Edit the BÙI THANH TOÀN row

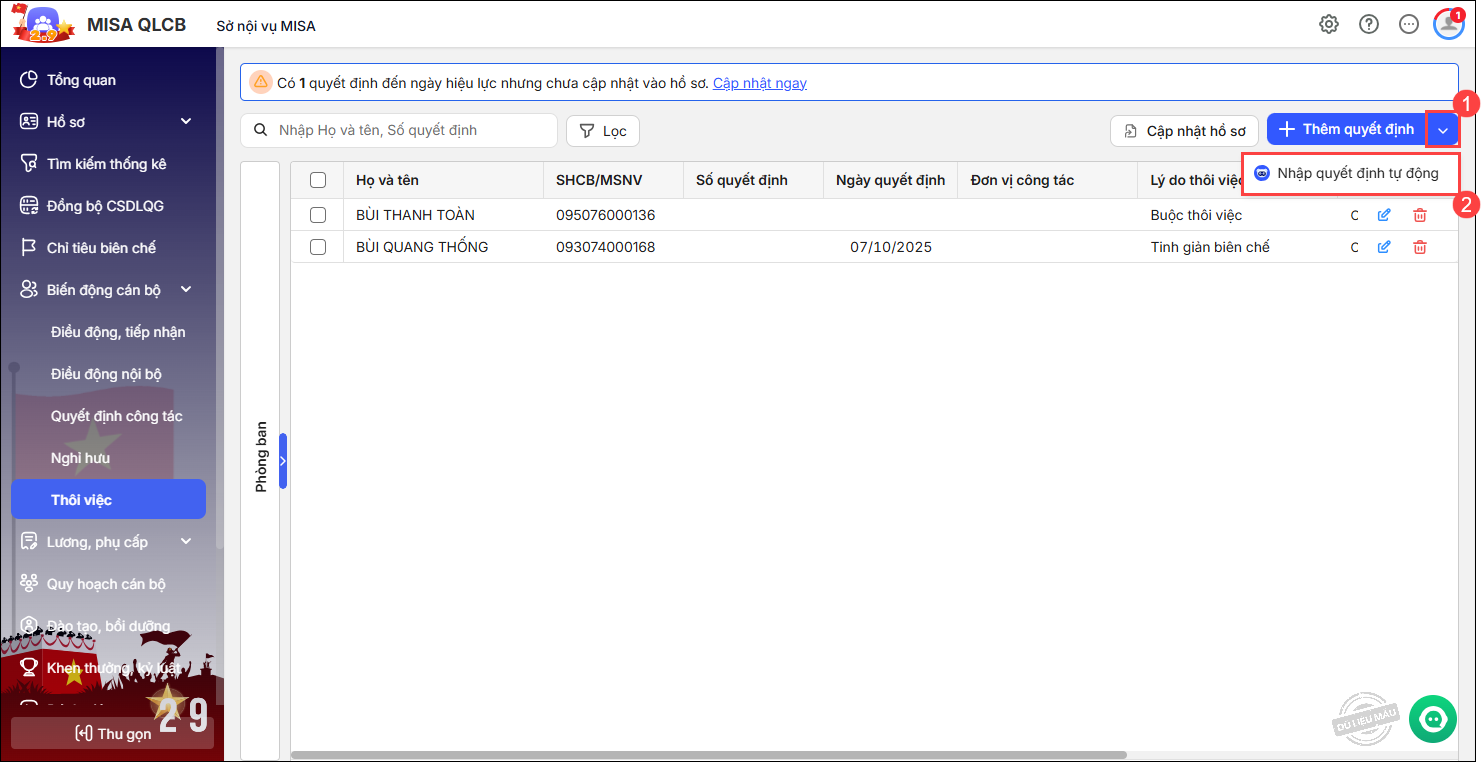1384,215
